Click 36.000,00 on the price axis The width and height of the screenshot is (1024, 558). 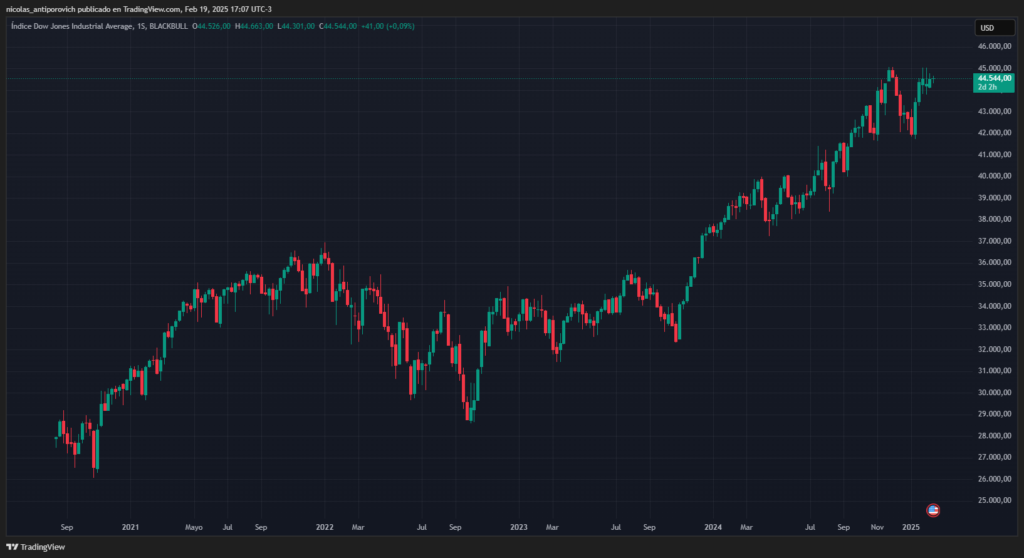(995, 262)
